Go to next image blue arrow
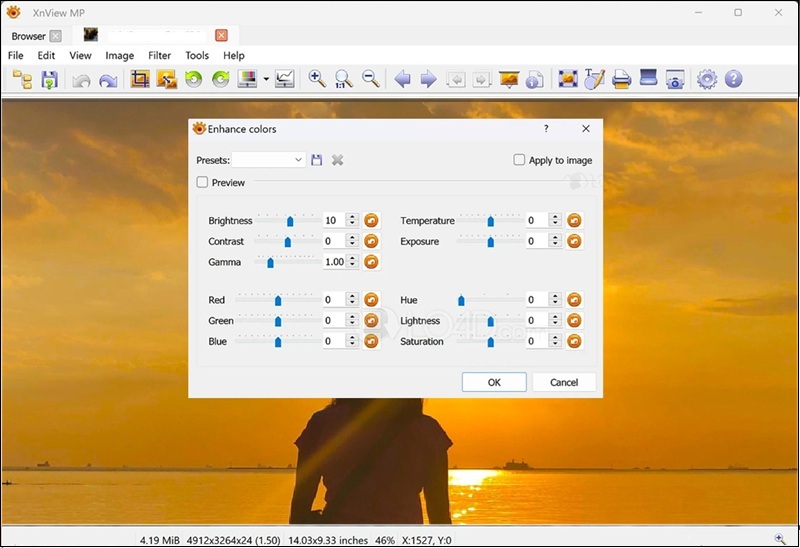The image size is (800, 548). 428,79
